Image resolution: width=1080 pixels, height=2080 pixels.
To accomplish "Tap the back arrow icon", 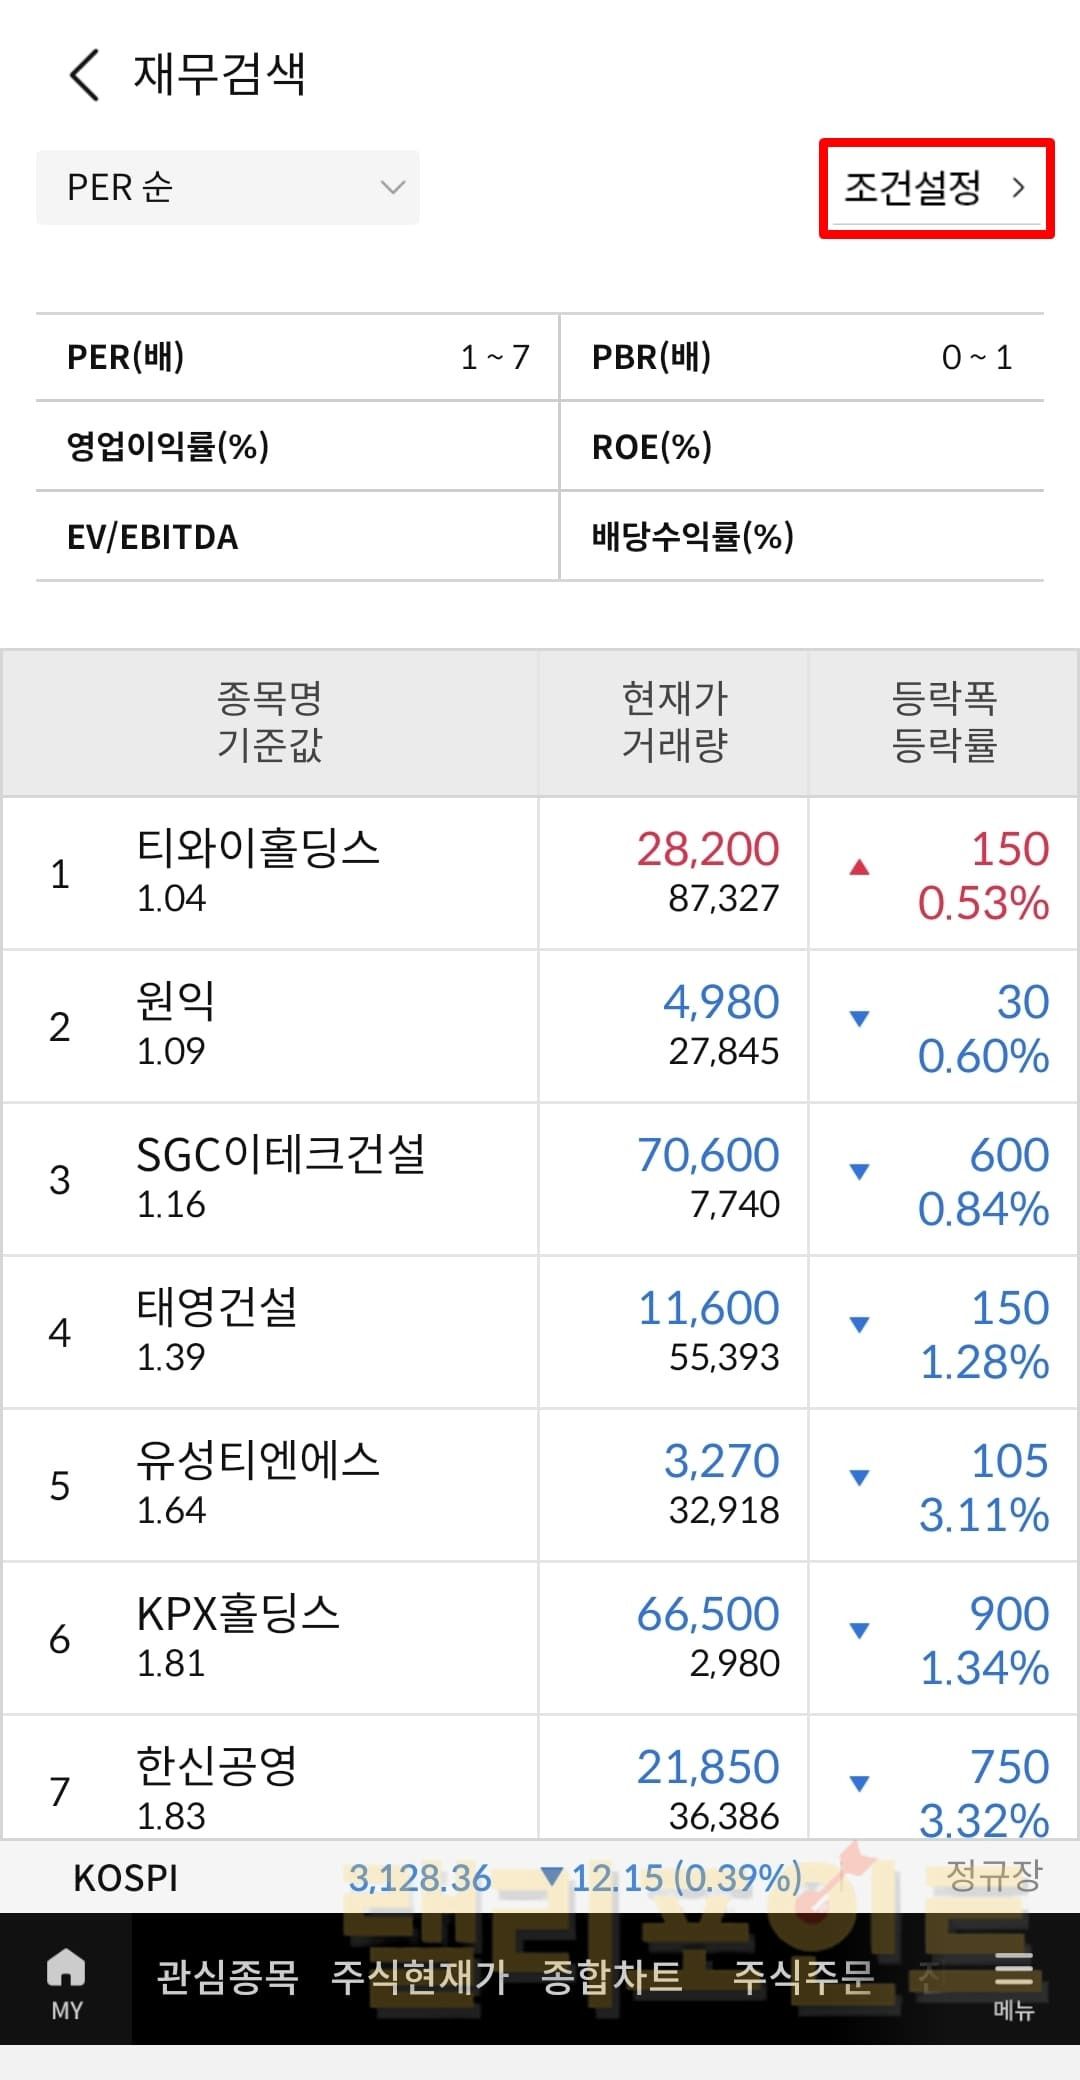I will coord(85,76).
